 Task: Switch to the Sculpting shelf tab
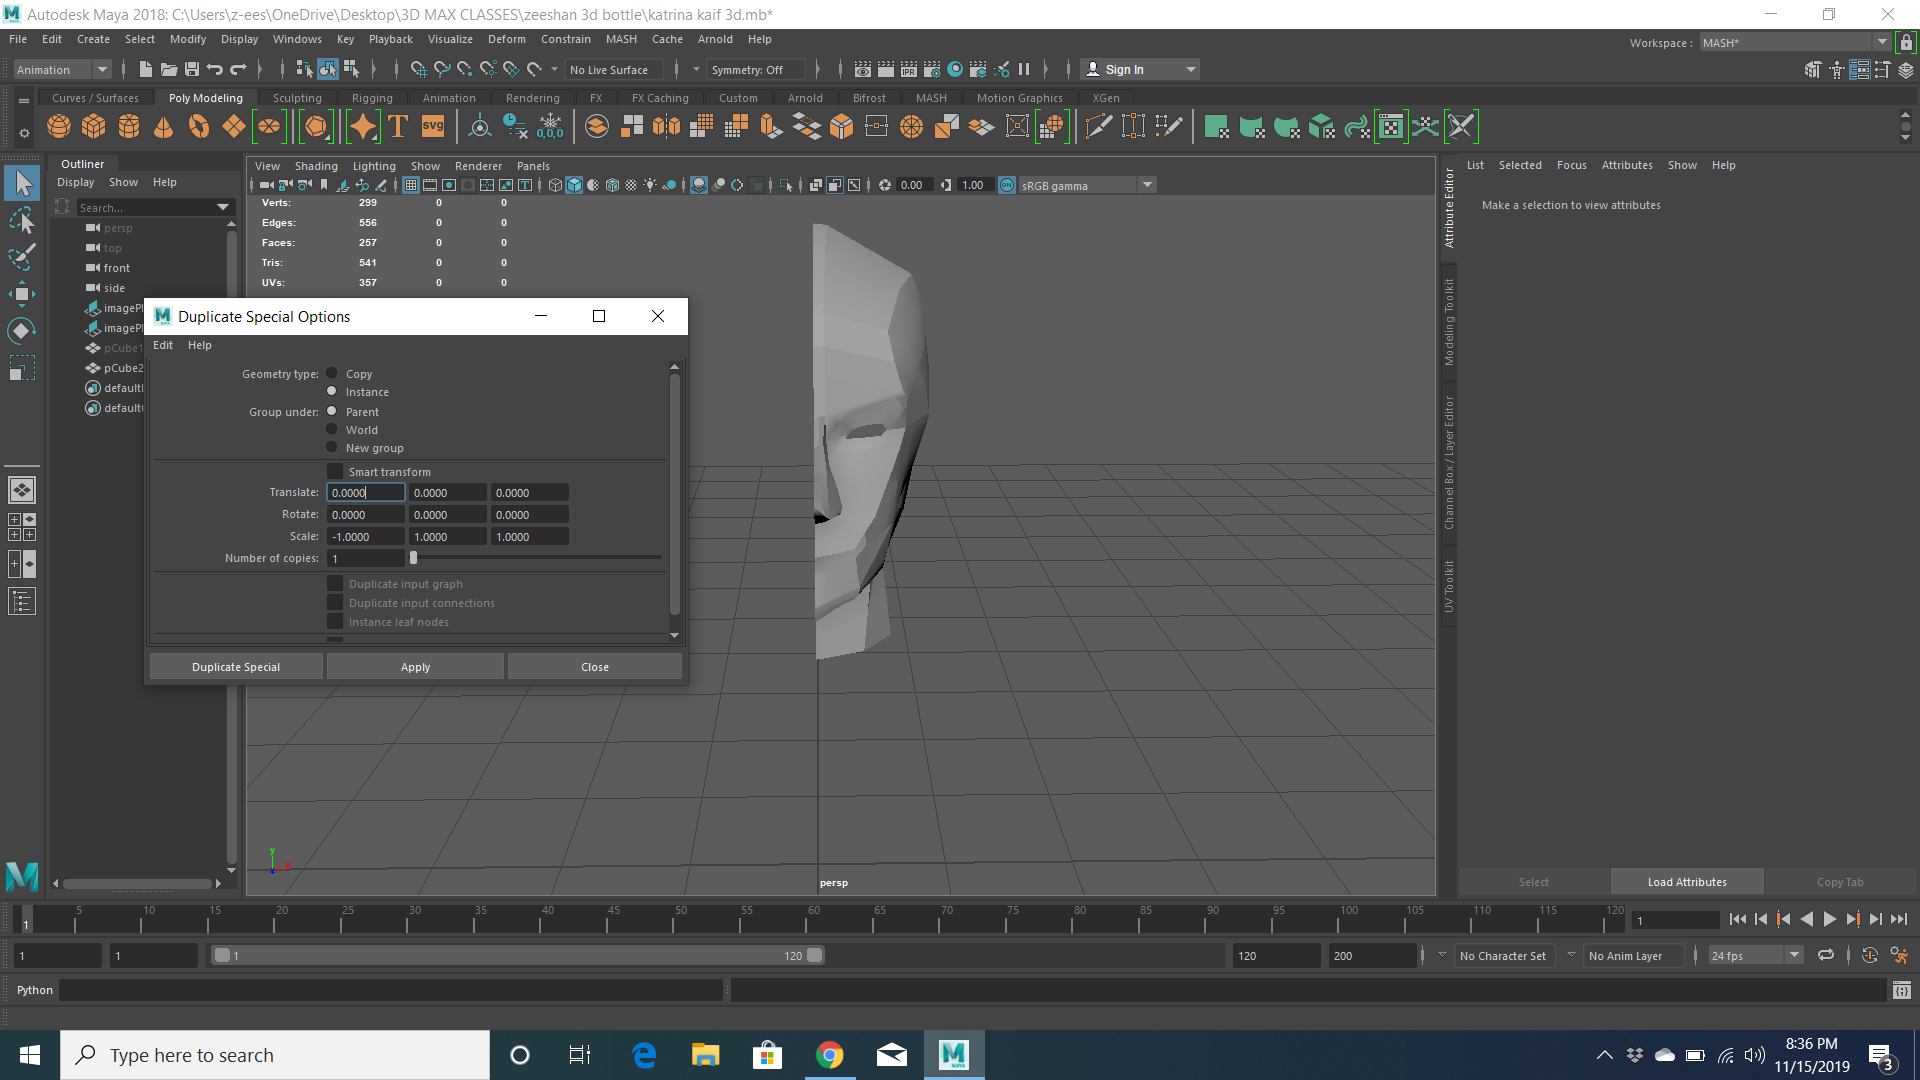pyautogui.click(x=297, y=98)
